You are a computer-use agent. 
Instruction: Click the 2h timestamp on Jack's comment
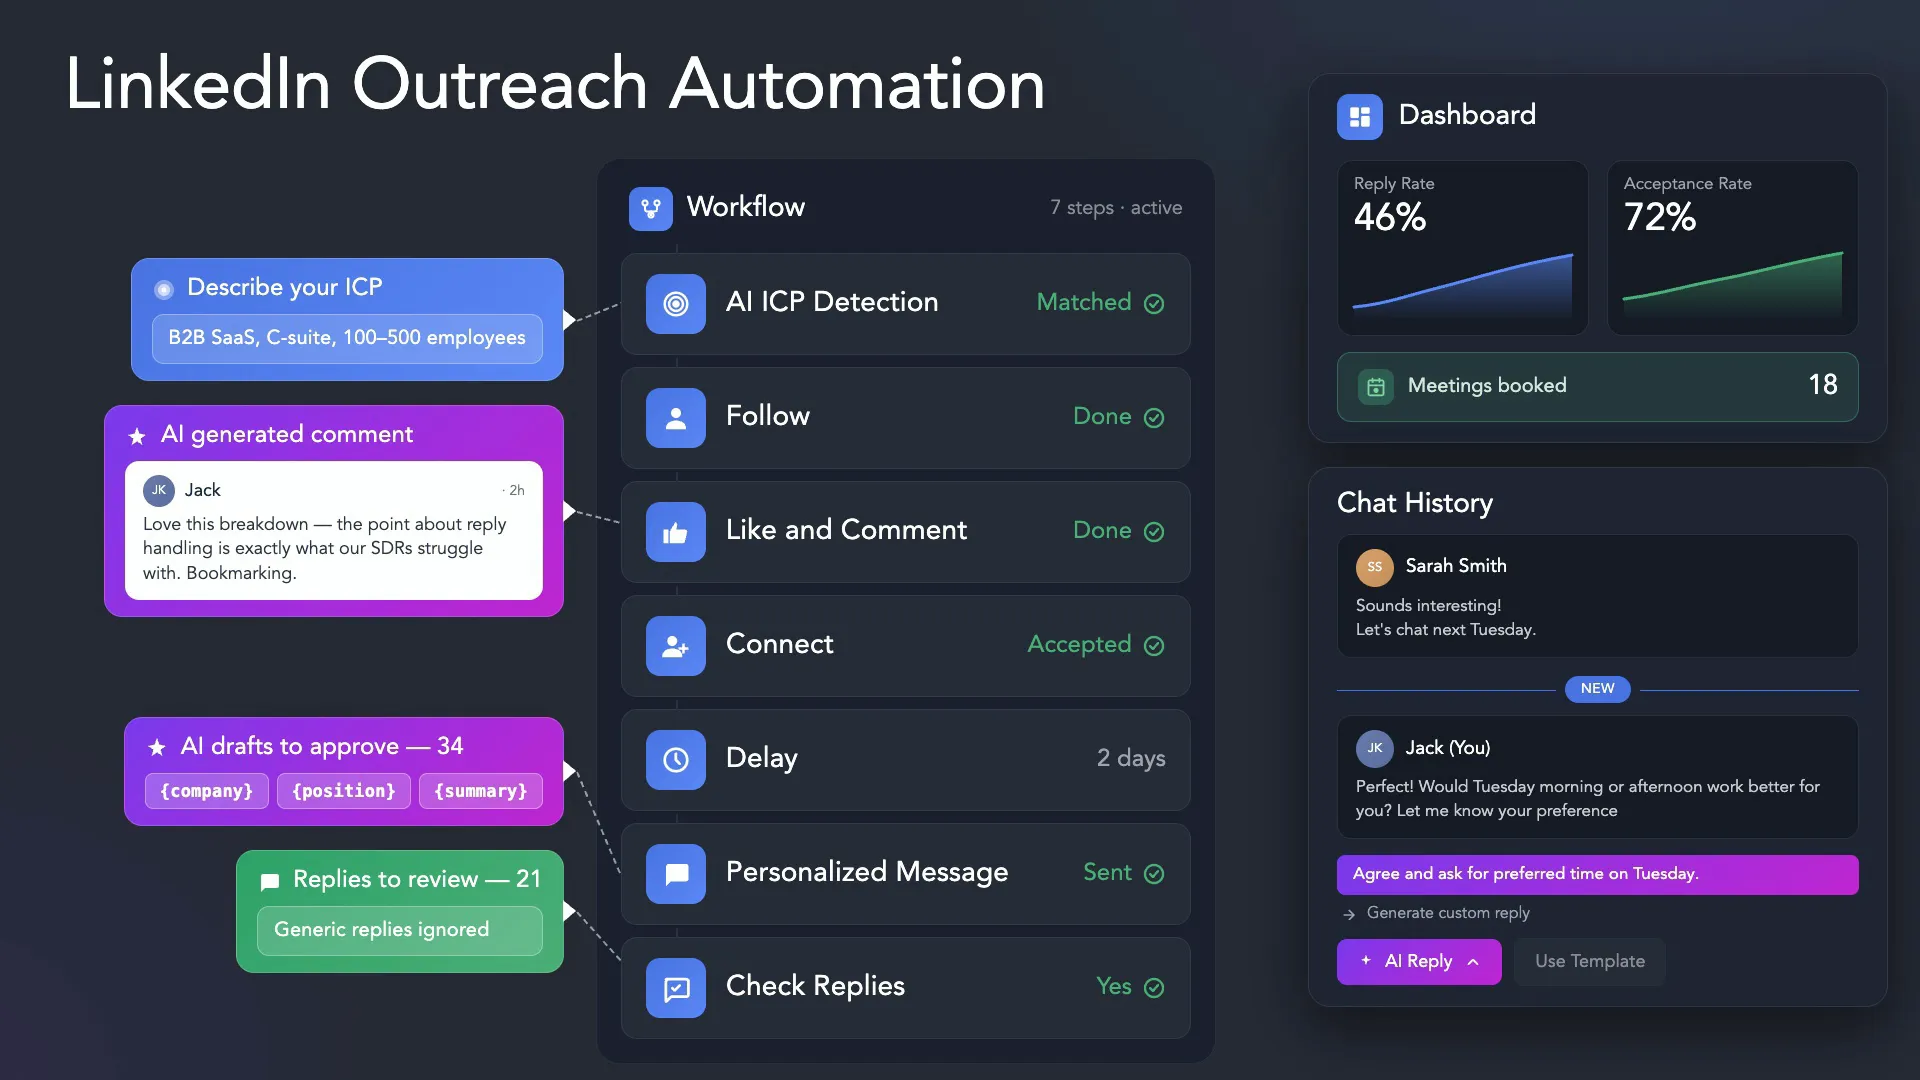point(515,491)
